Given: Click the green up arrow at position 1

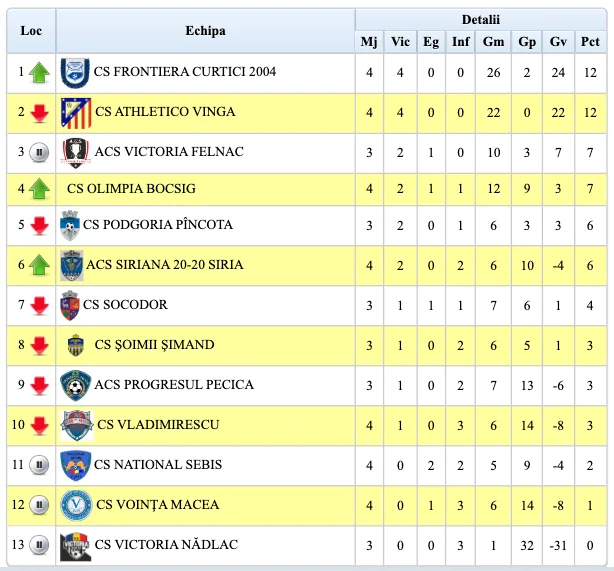Looking at the screenshot, I should (x=39, y=73).
